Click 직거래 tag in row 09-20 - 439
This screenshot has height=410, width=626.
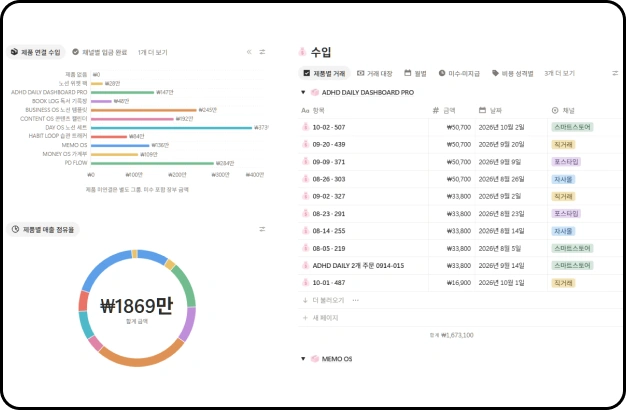pos(563,145)
